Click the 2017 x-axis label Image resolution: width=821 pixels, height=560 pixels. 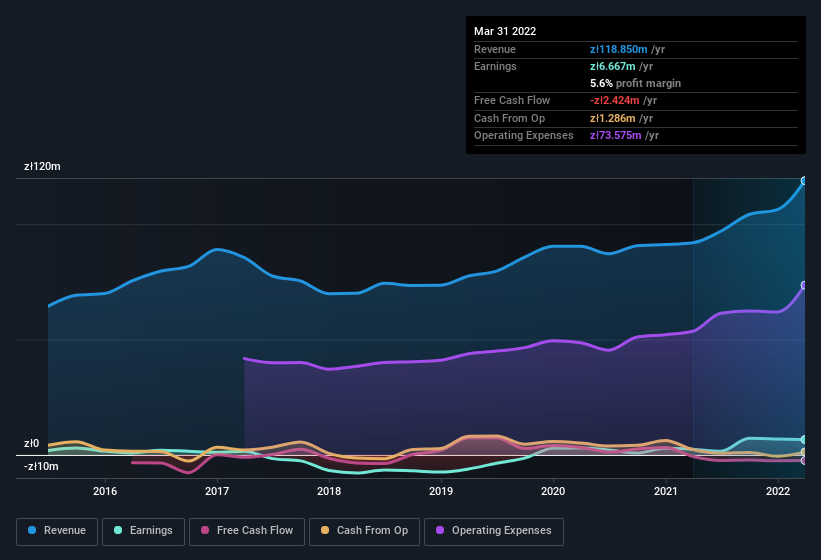point(217,491)
